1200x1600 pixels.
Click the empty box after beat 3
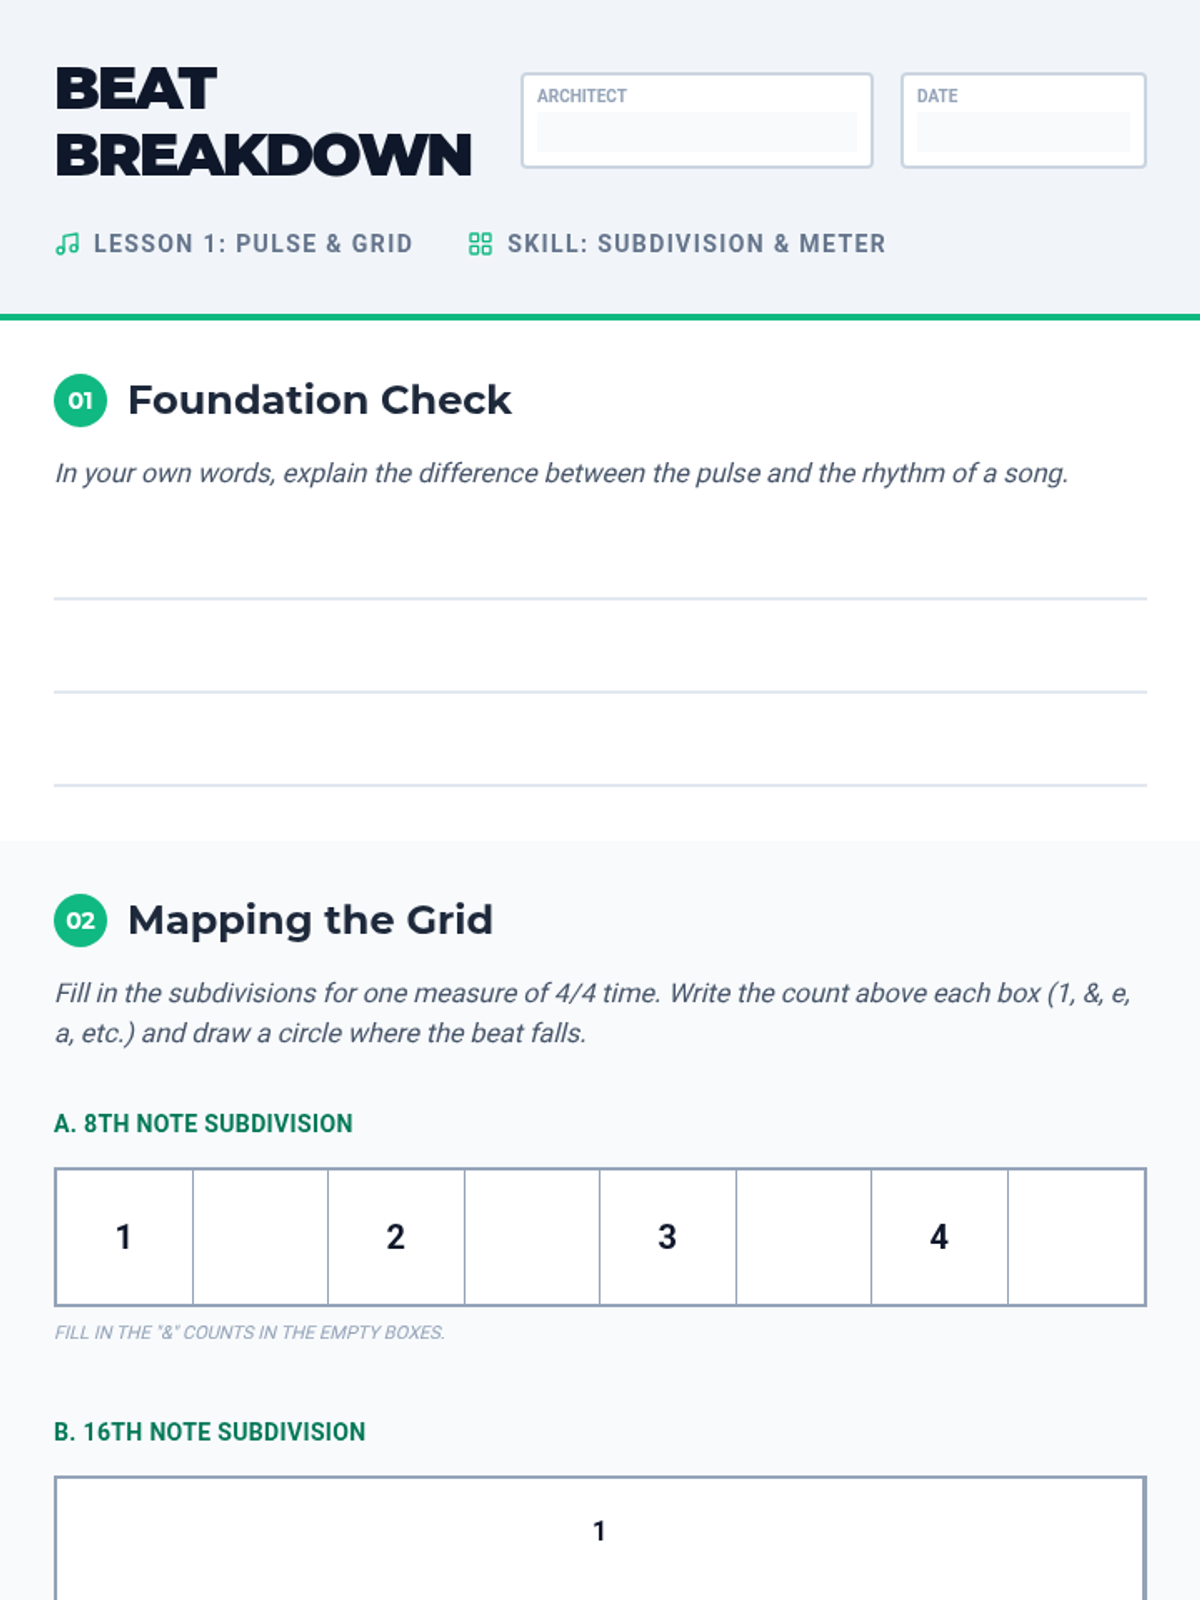point(804,1237)
